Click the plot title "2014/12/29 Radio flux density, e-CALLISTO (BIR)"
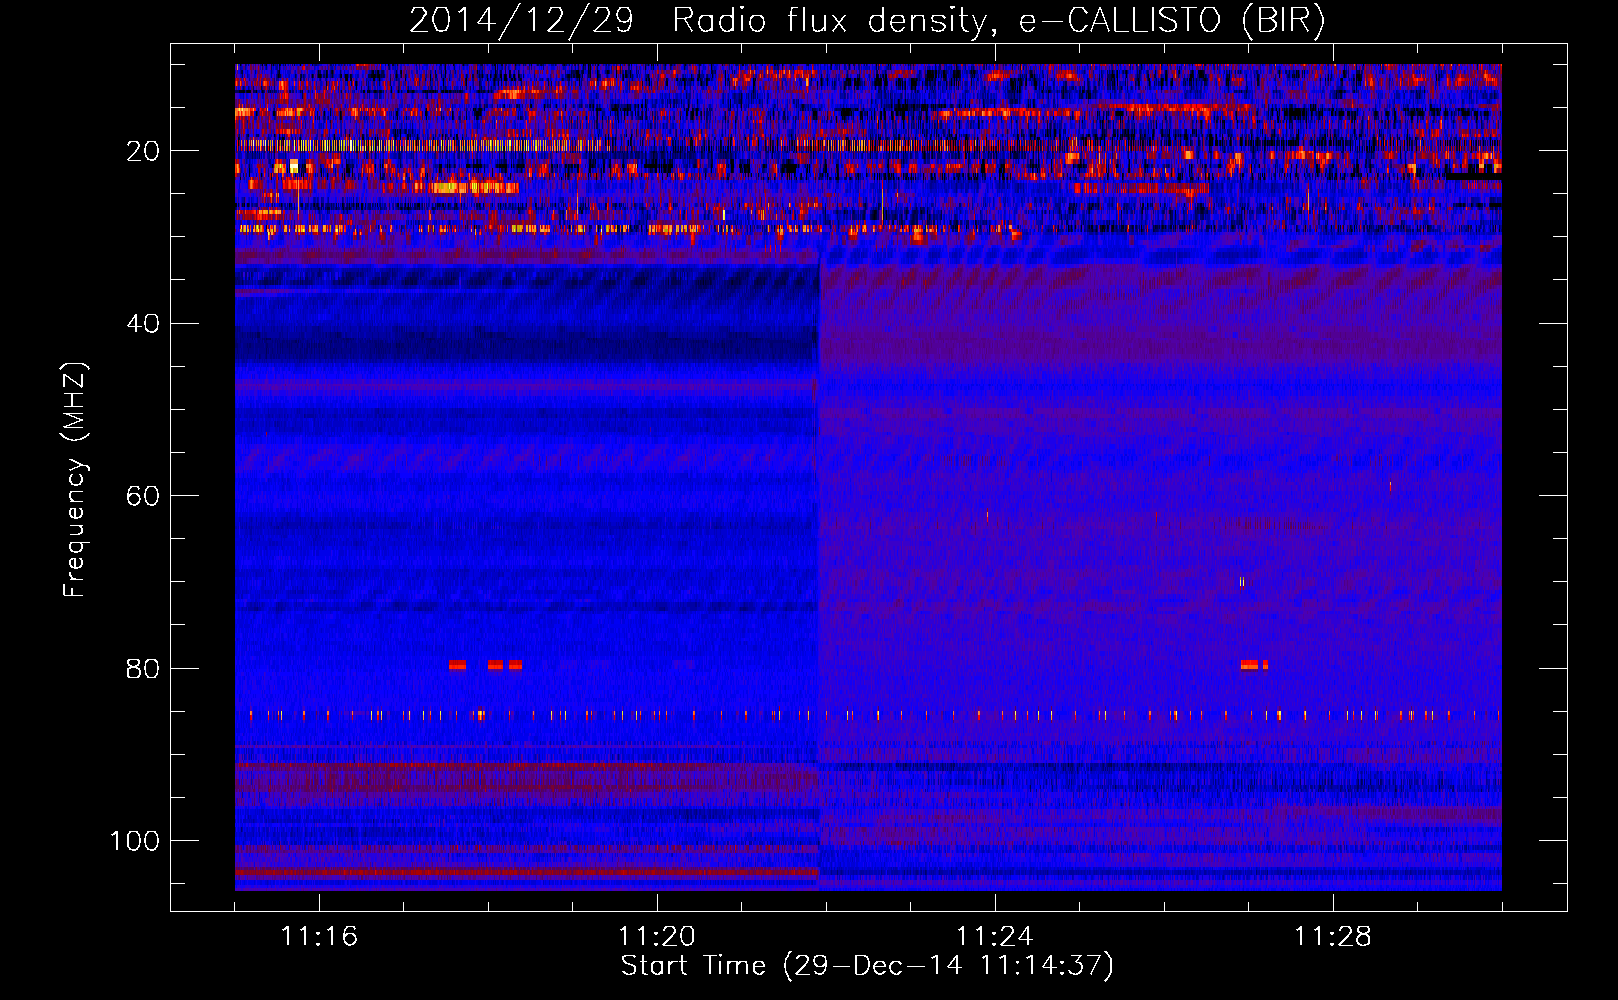 867,20
